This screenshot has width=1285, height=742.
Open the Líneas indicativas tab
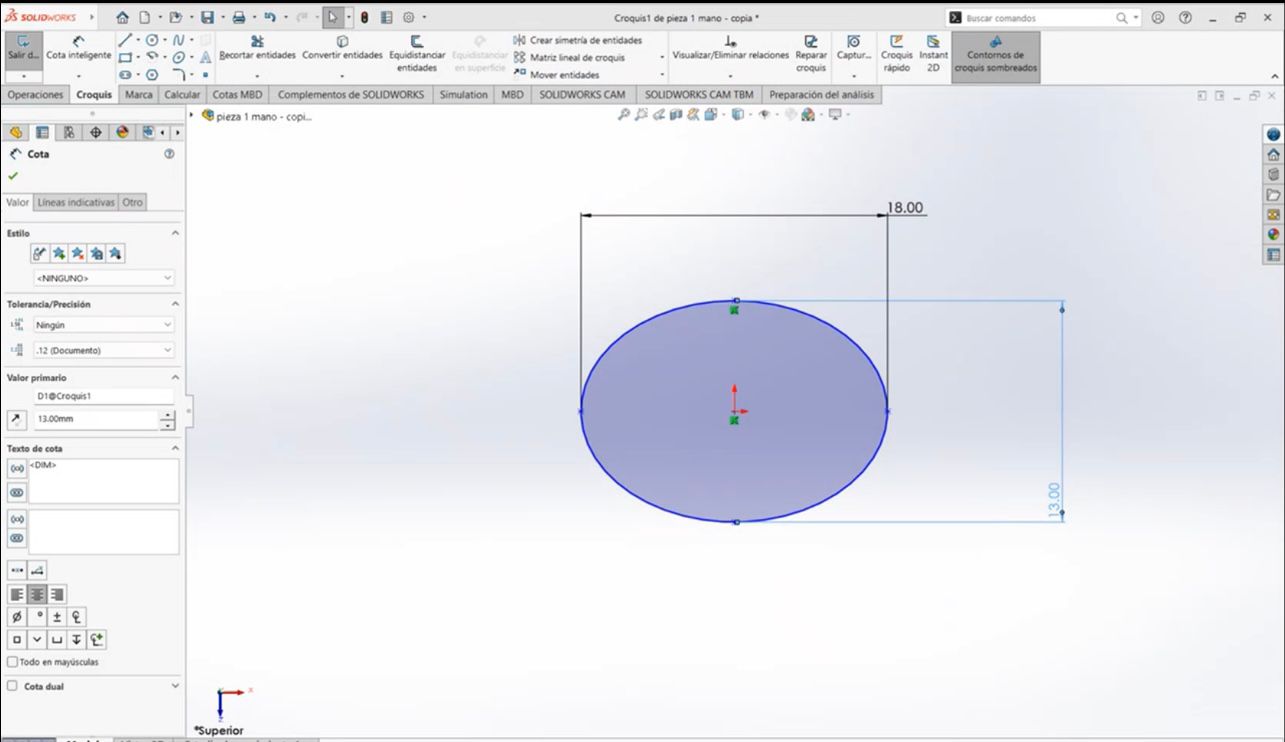click(76, 202)
